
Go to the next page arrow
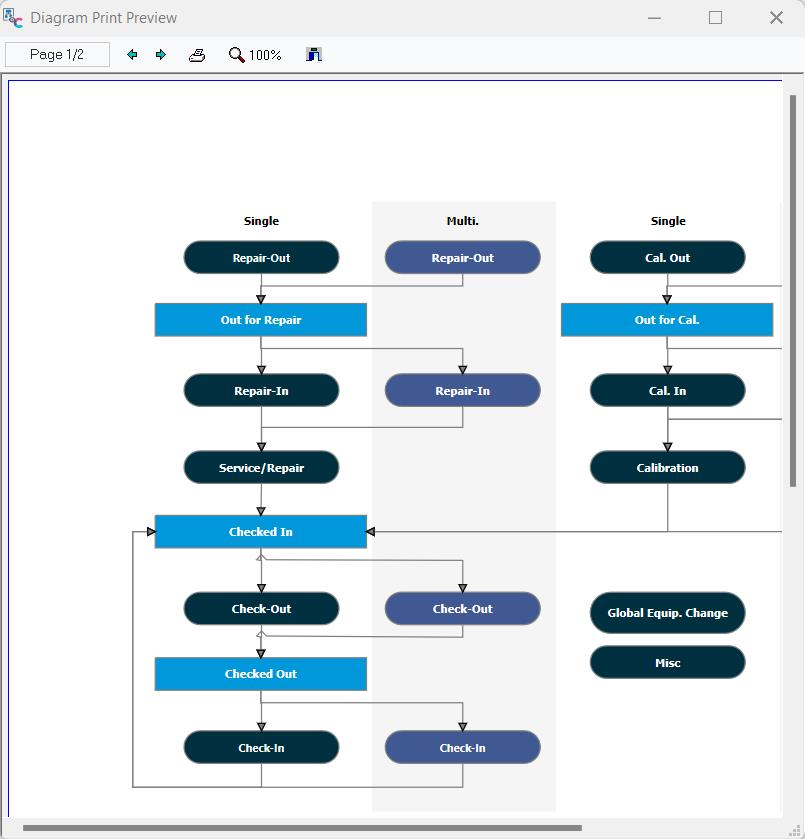click(x=161, y=55)
